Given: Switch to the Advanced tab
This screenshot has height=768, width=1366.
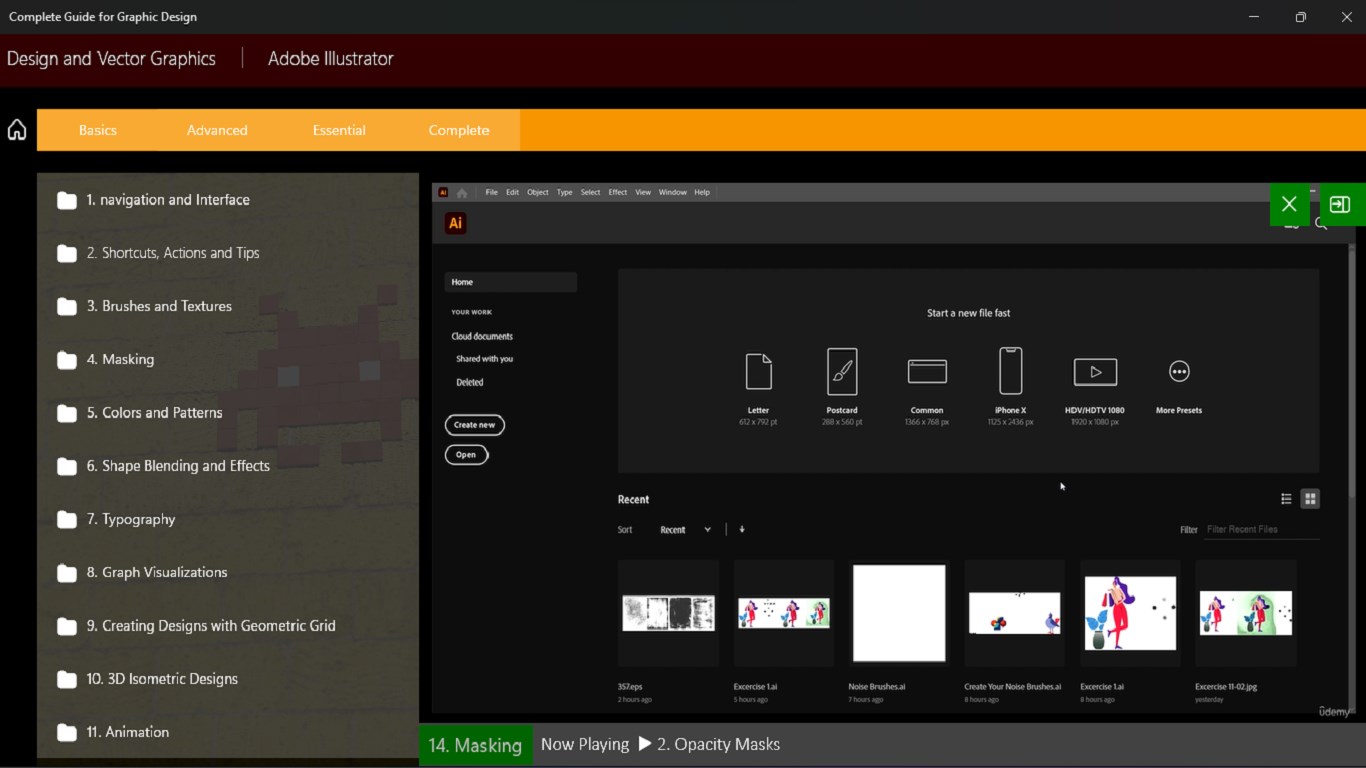Looking at the screenshot, I should click(x=217, y=130).
